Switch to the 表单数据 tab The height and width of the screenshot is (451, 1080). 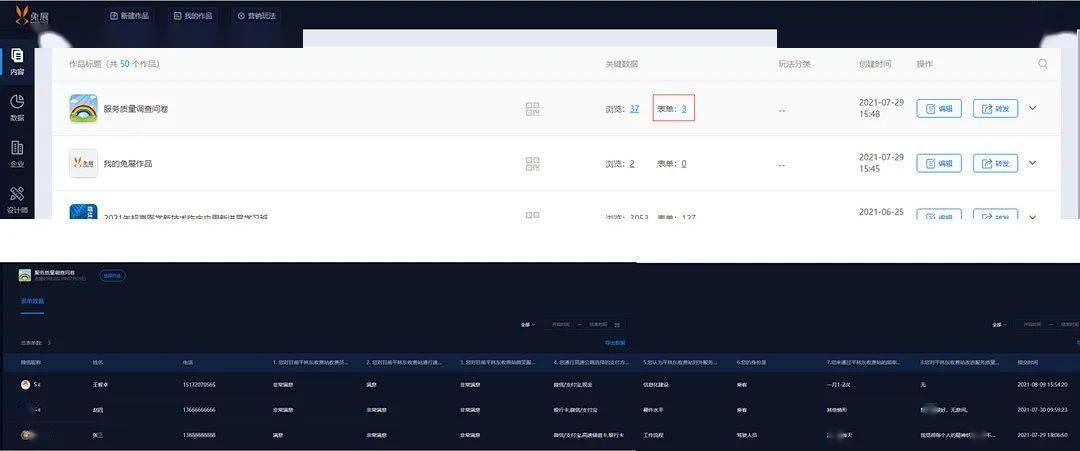click(32, 300)
